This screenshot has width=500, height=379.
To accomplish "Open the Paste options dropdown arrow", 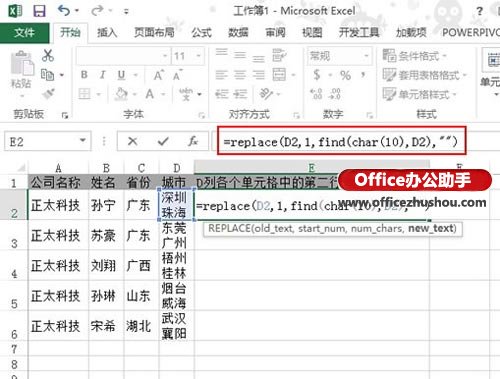I will tap(22, 96).
